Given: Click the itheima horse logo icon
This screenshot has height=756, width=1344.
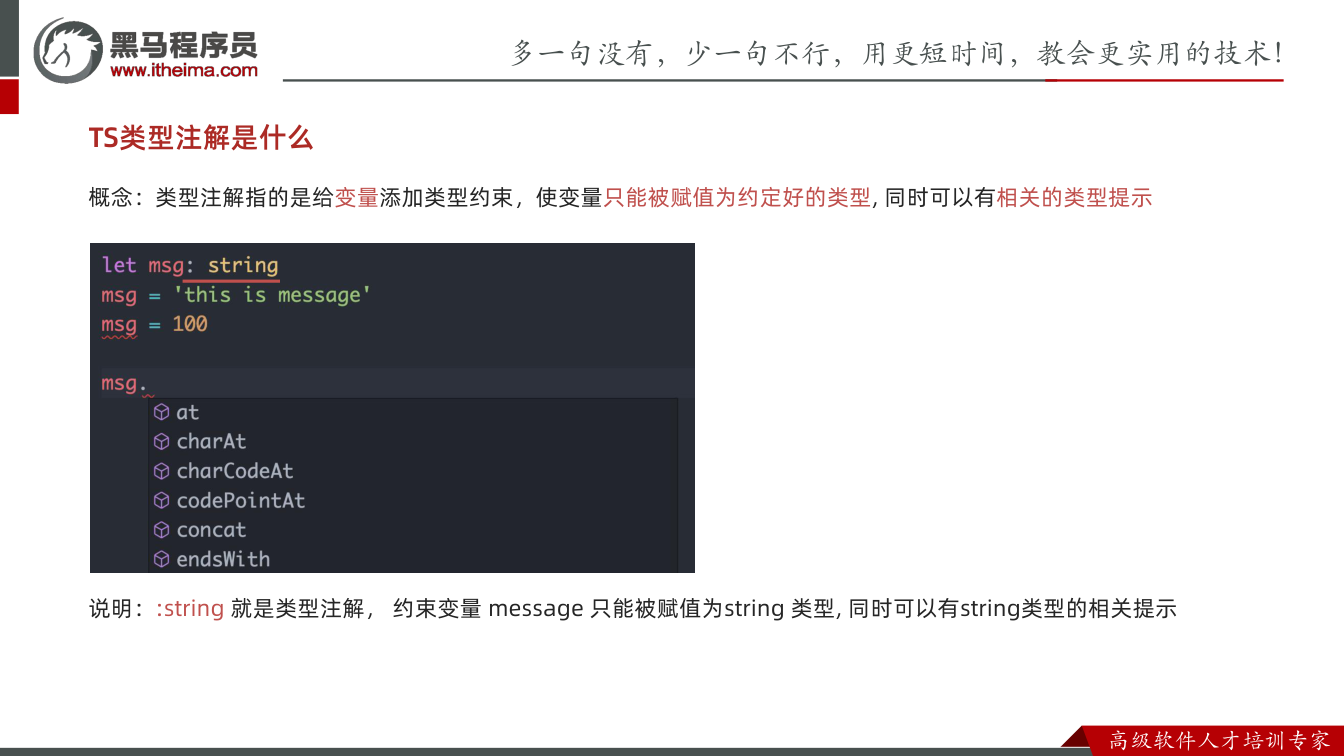Looking at the screenshot, I should tap(66, 50).
